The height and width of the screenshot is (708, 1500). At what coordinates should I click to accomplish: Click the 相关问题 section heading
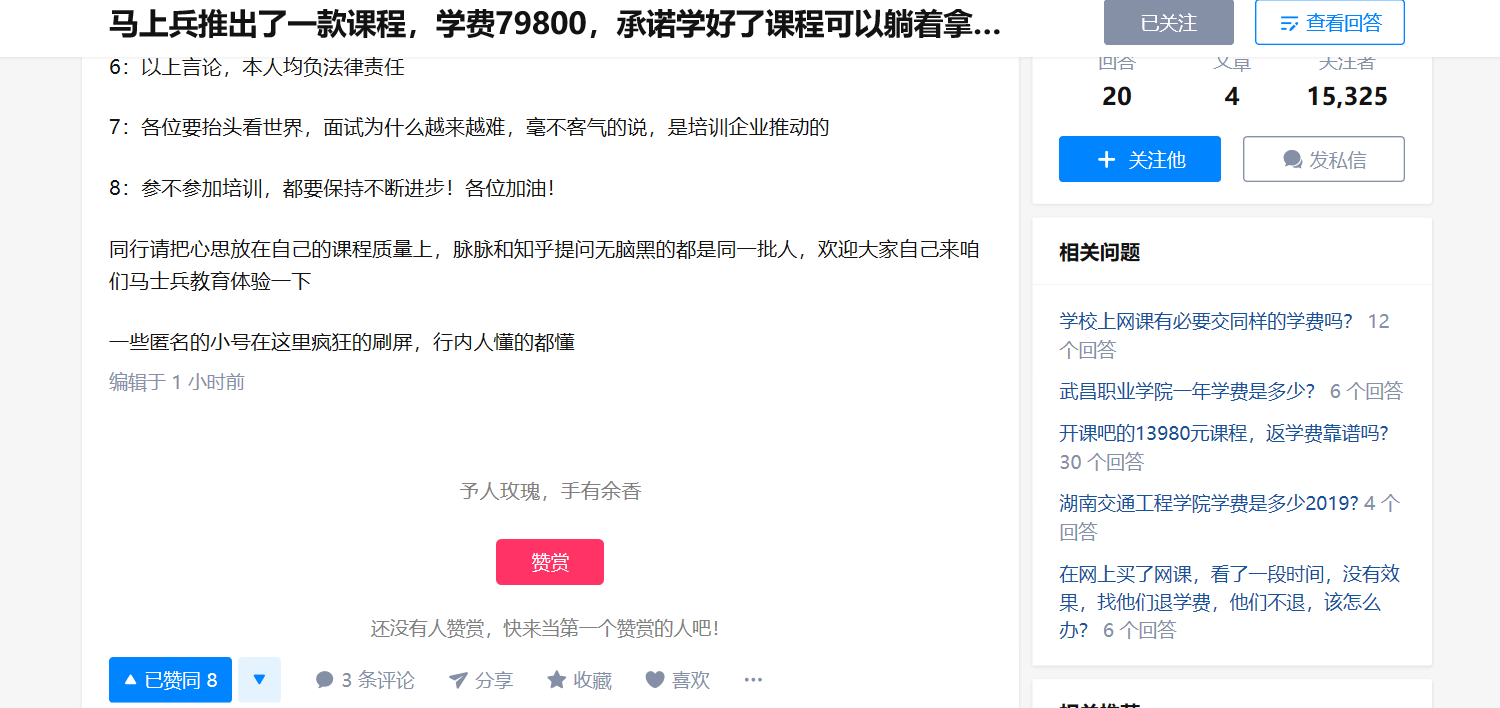[1099, 252]
